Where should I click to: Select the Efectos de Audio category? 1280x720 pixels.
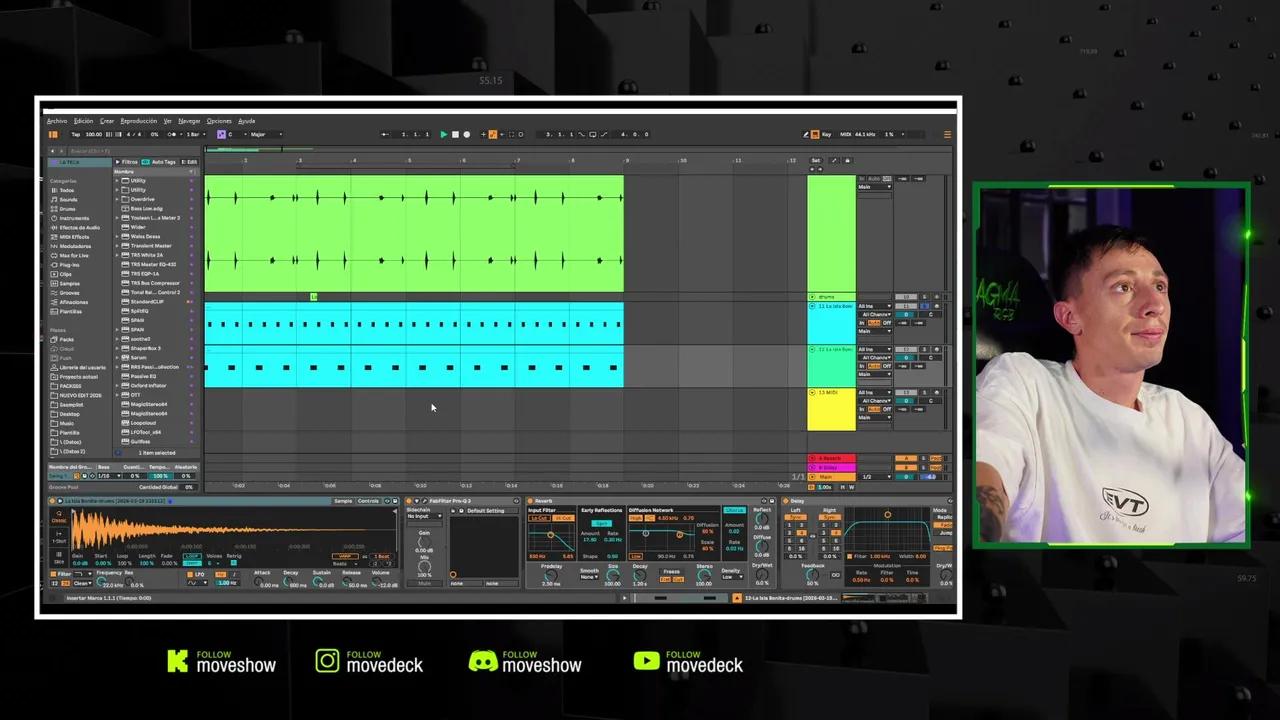(80, 228)
